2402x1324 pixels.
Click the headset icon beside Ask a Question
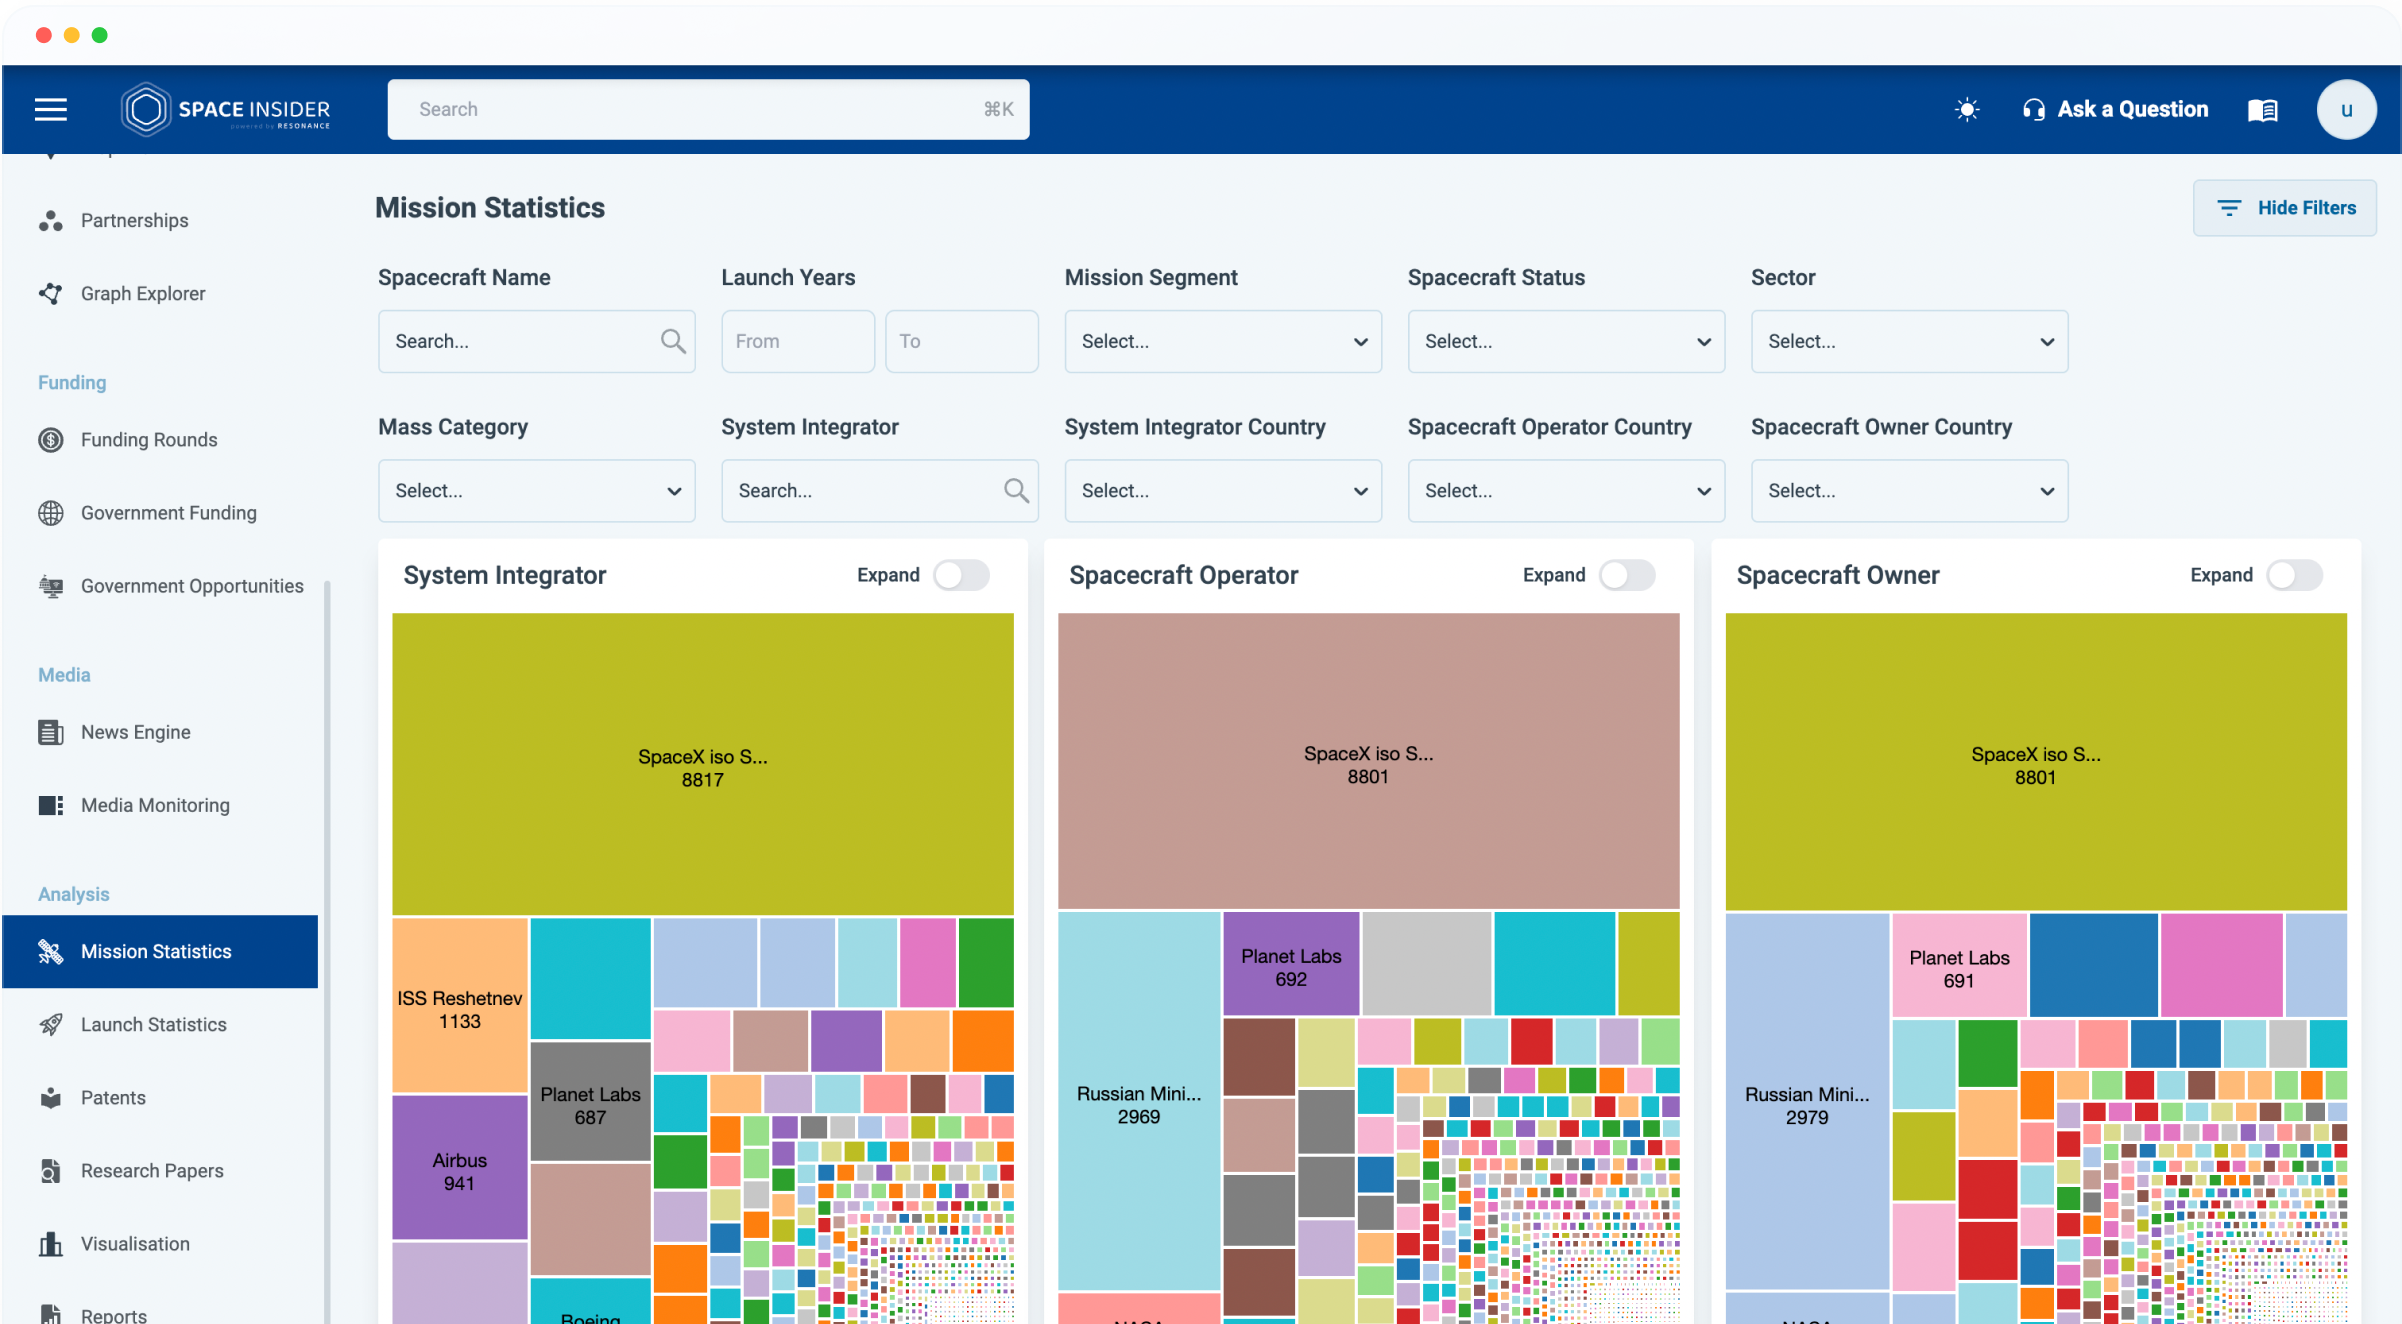pyautogui.click(x=2033, y=109)
